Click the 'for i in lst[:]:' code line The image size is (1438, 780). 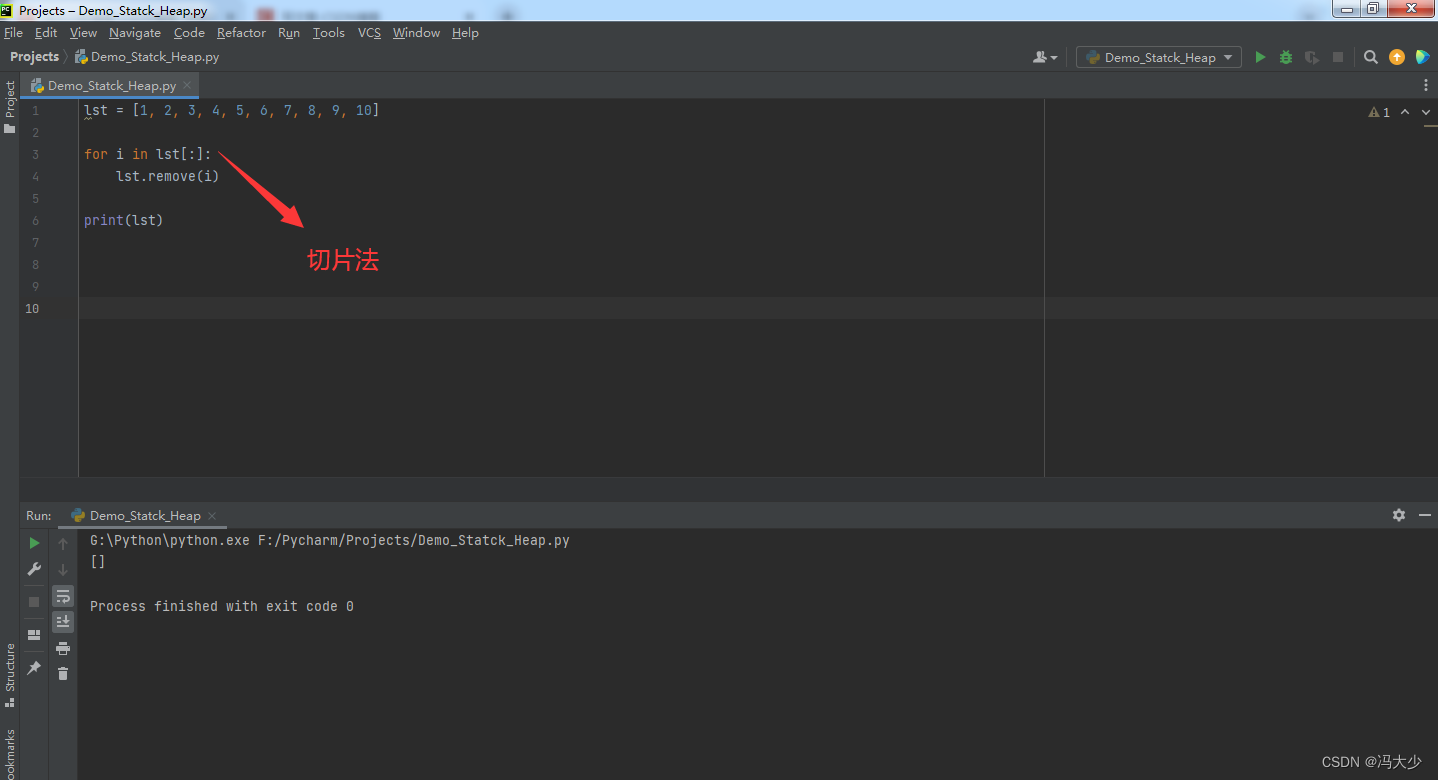pyautogui.click(x=148, y=154)
